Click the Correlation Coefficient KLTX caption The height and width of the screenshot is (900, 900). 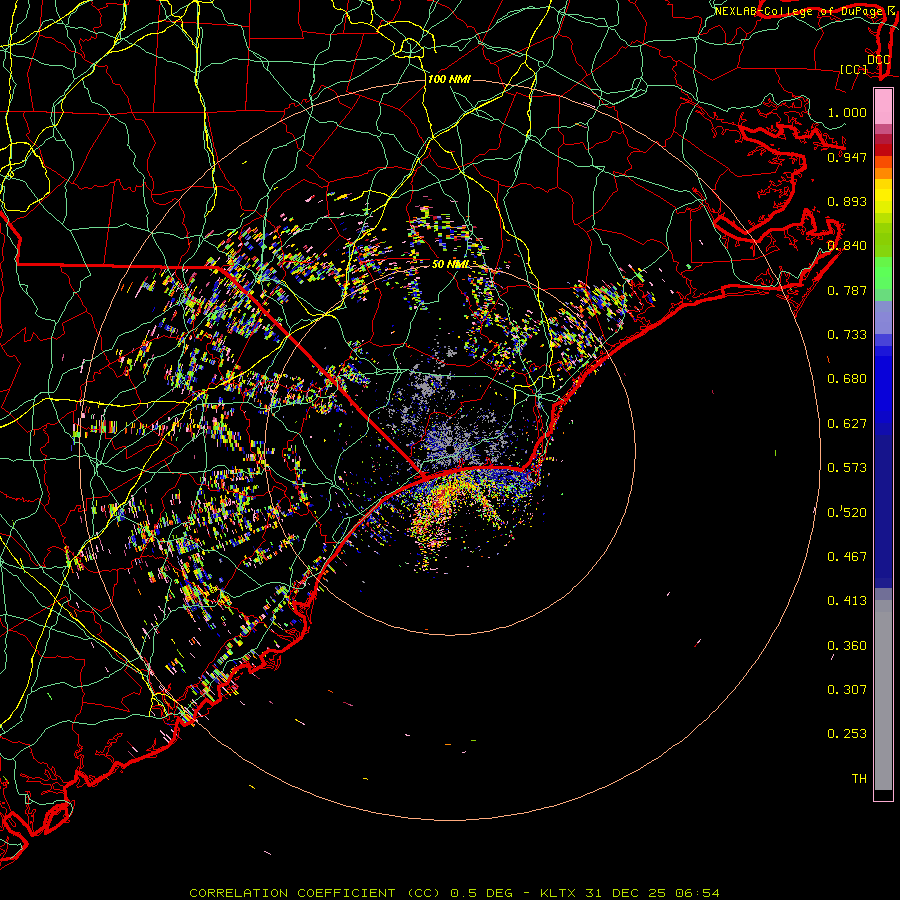click(454, 893)
